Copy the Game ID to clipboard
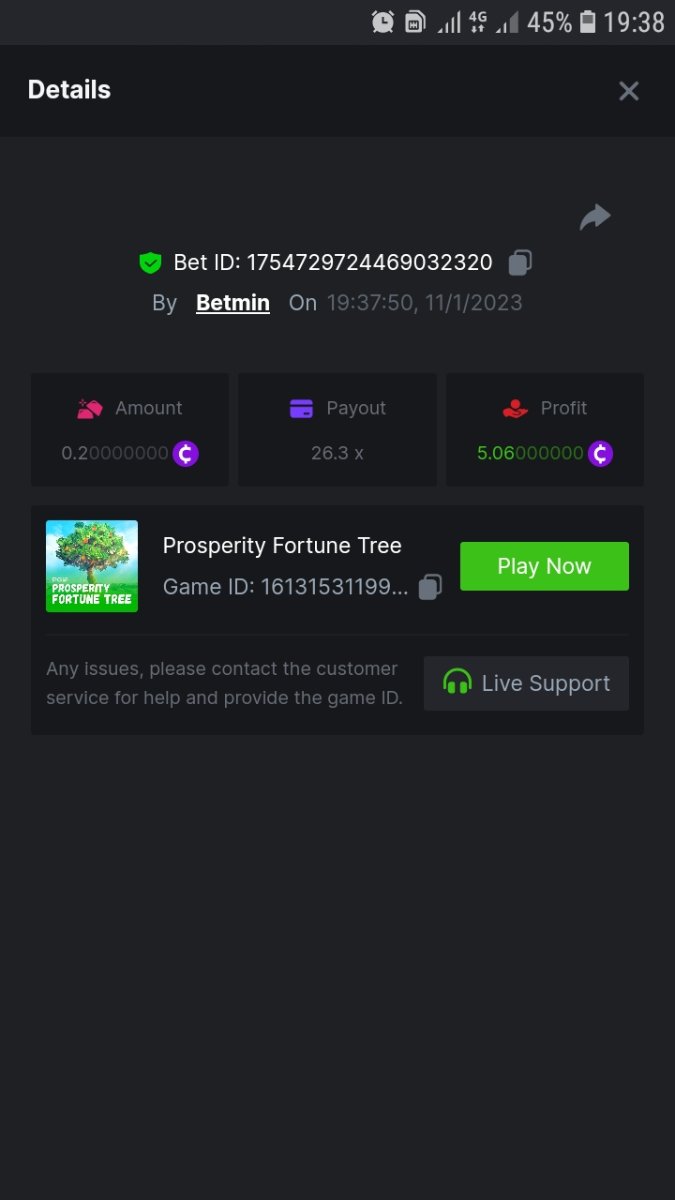 [x=430, y=587]
